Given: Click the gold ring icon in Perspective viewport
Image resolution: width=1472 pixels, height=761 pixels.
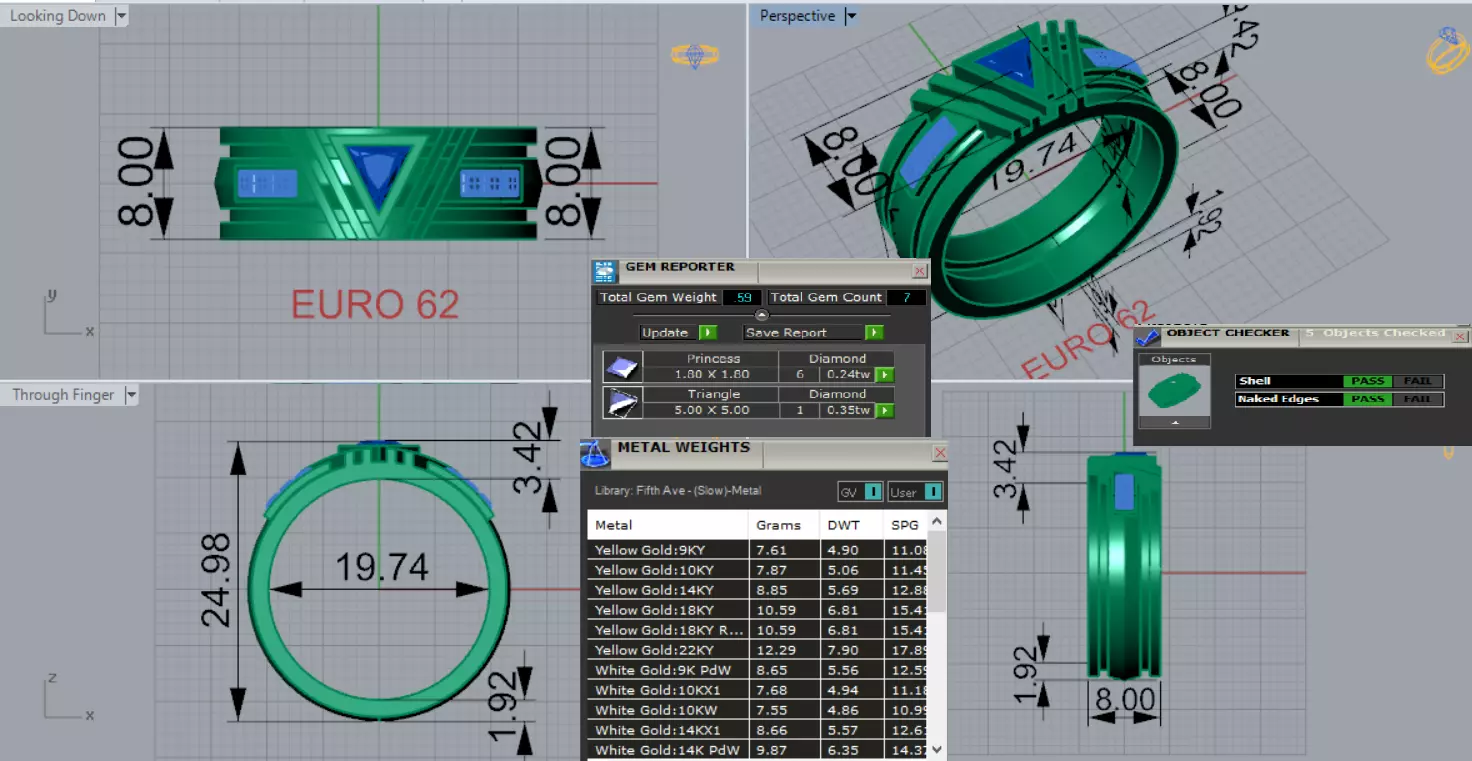Looking at the screenshot, I should [1447, 50].
